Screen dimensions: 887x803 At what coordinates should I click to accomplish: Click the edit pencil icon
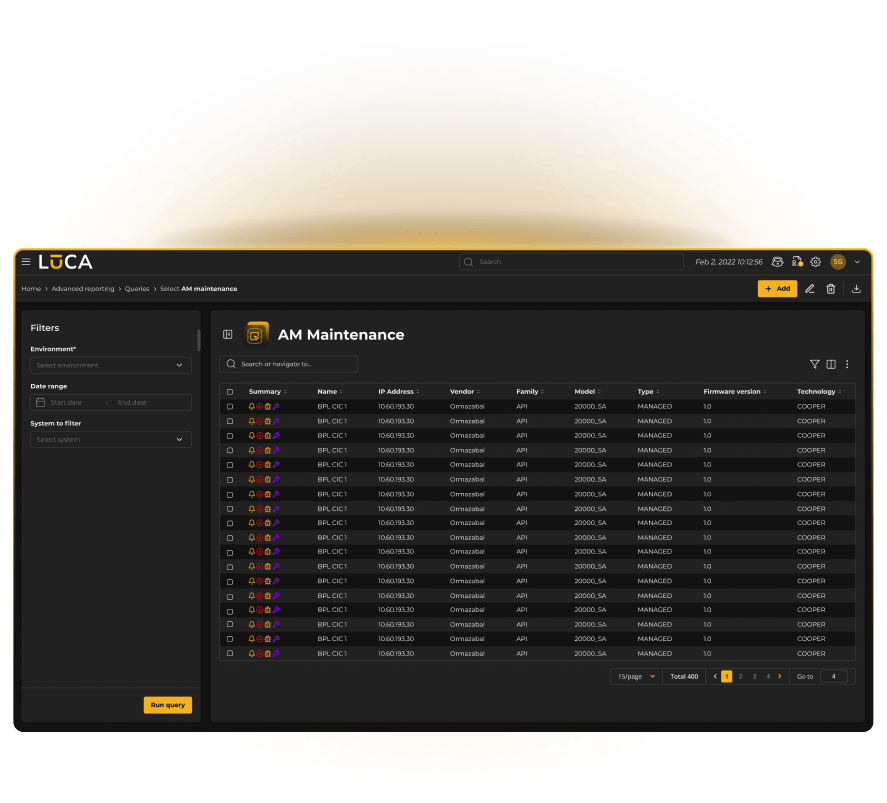[x=810, y=289]
